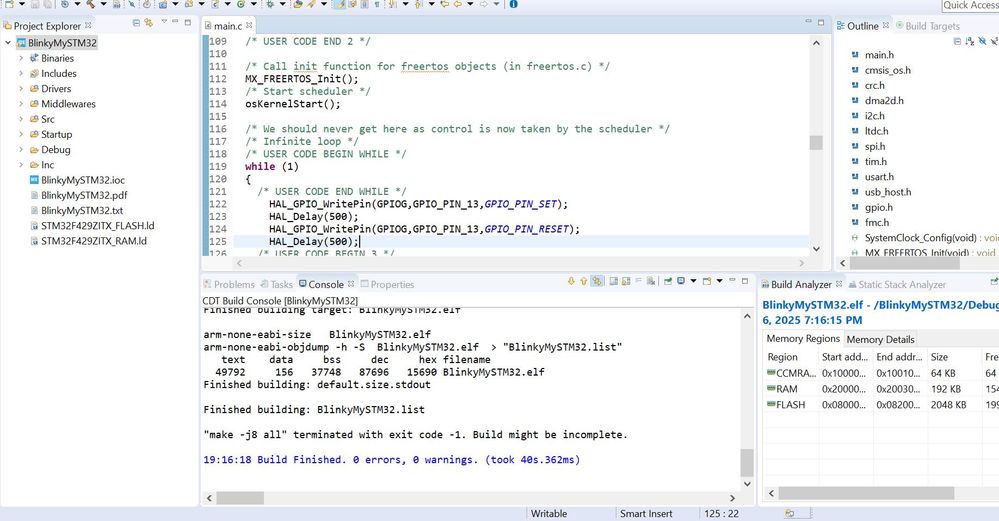Switch to Static Stack Analyzer tab
This screenshot has width=999, height=521.
coord(896,284)
